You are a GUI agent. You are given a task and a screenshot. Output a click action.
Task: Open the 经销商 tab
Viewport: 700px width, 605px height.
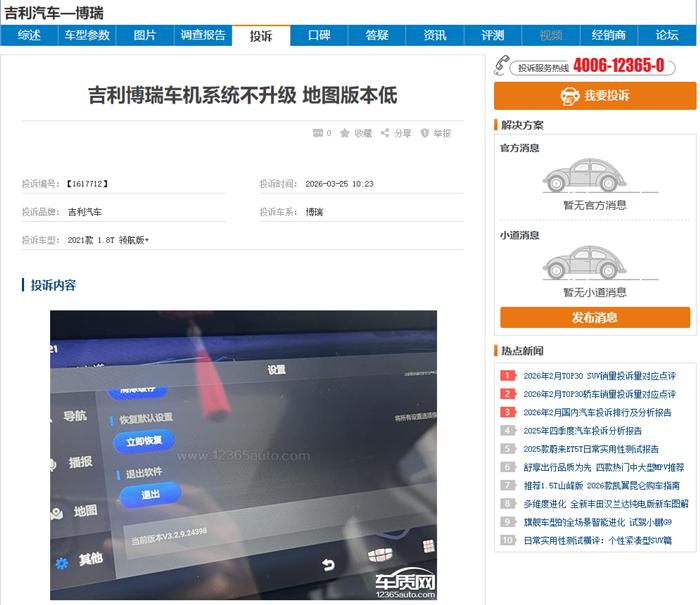(x=609, y=35)
